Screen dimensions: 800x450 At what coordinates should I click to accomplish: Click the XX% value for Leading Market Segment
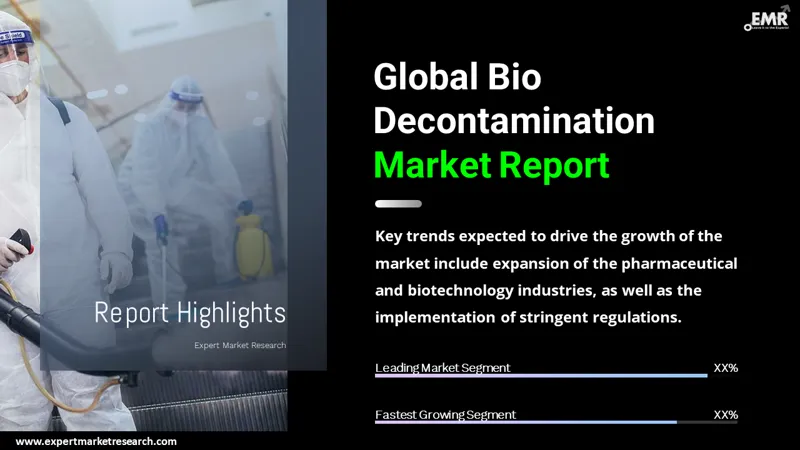(x=725, y=367)
